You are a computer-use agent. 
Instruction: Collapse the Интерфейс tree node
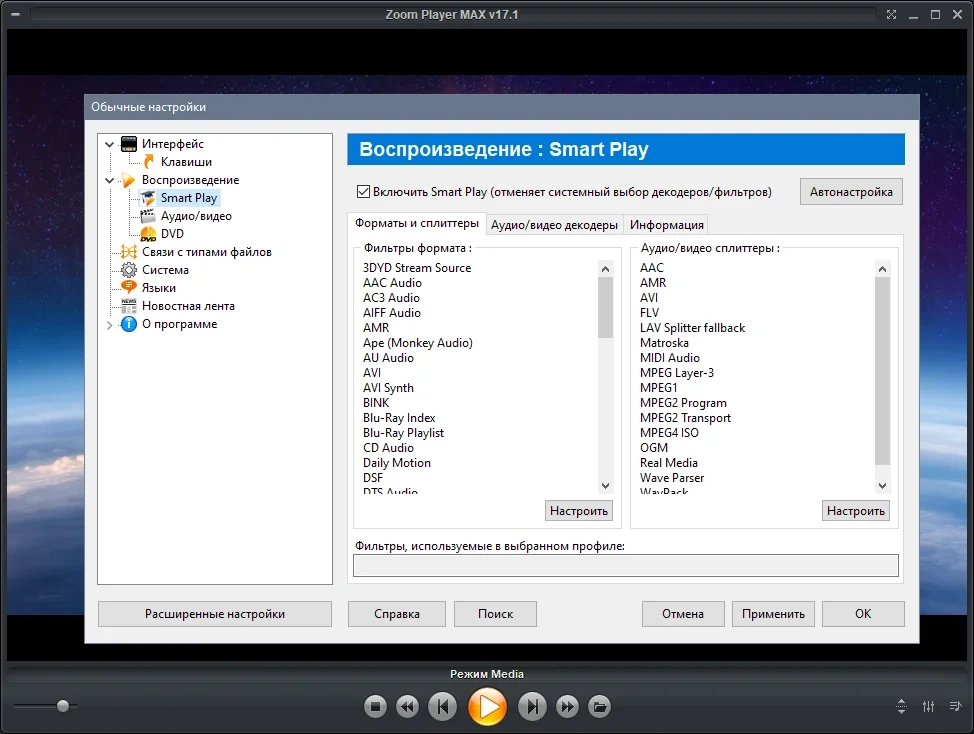coord(110,145)
